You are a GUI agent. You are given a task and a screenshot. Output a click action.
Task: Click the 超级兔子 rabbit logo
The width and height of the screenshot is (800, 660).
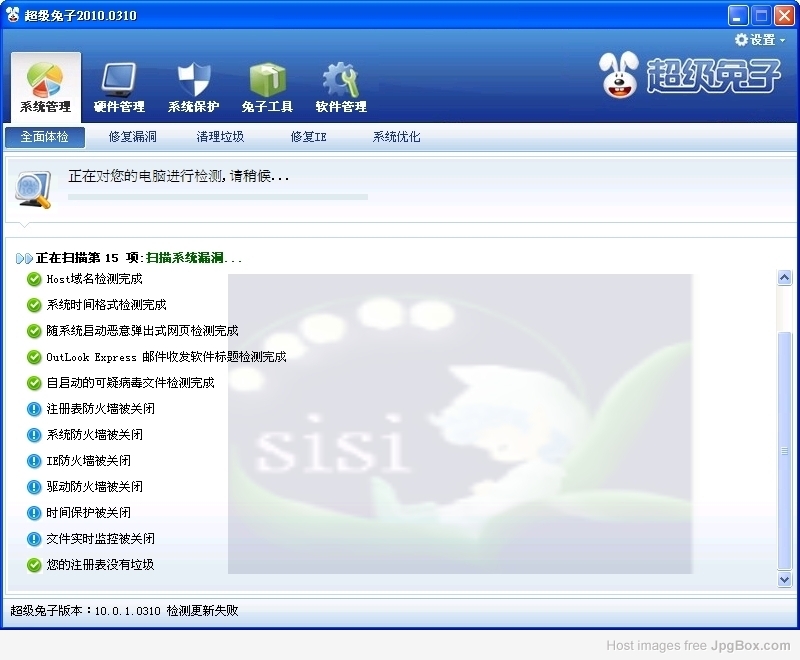[690, 75]
